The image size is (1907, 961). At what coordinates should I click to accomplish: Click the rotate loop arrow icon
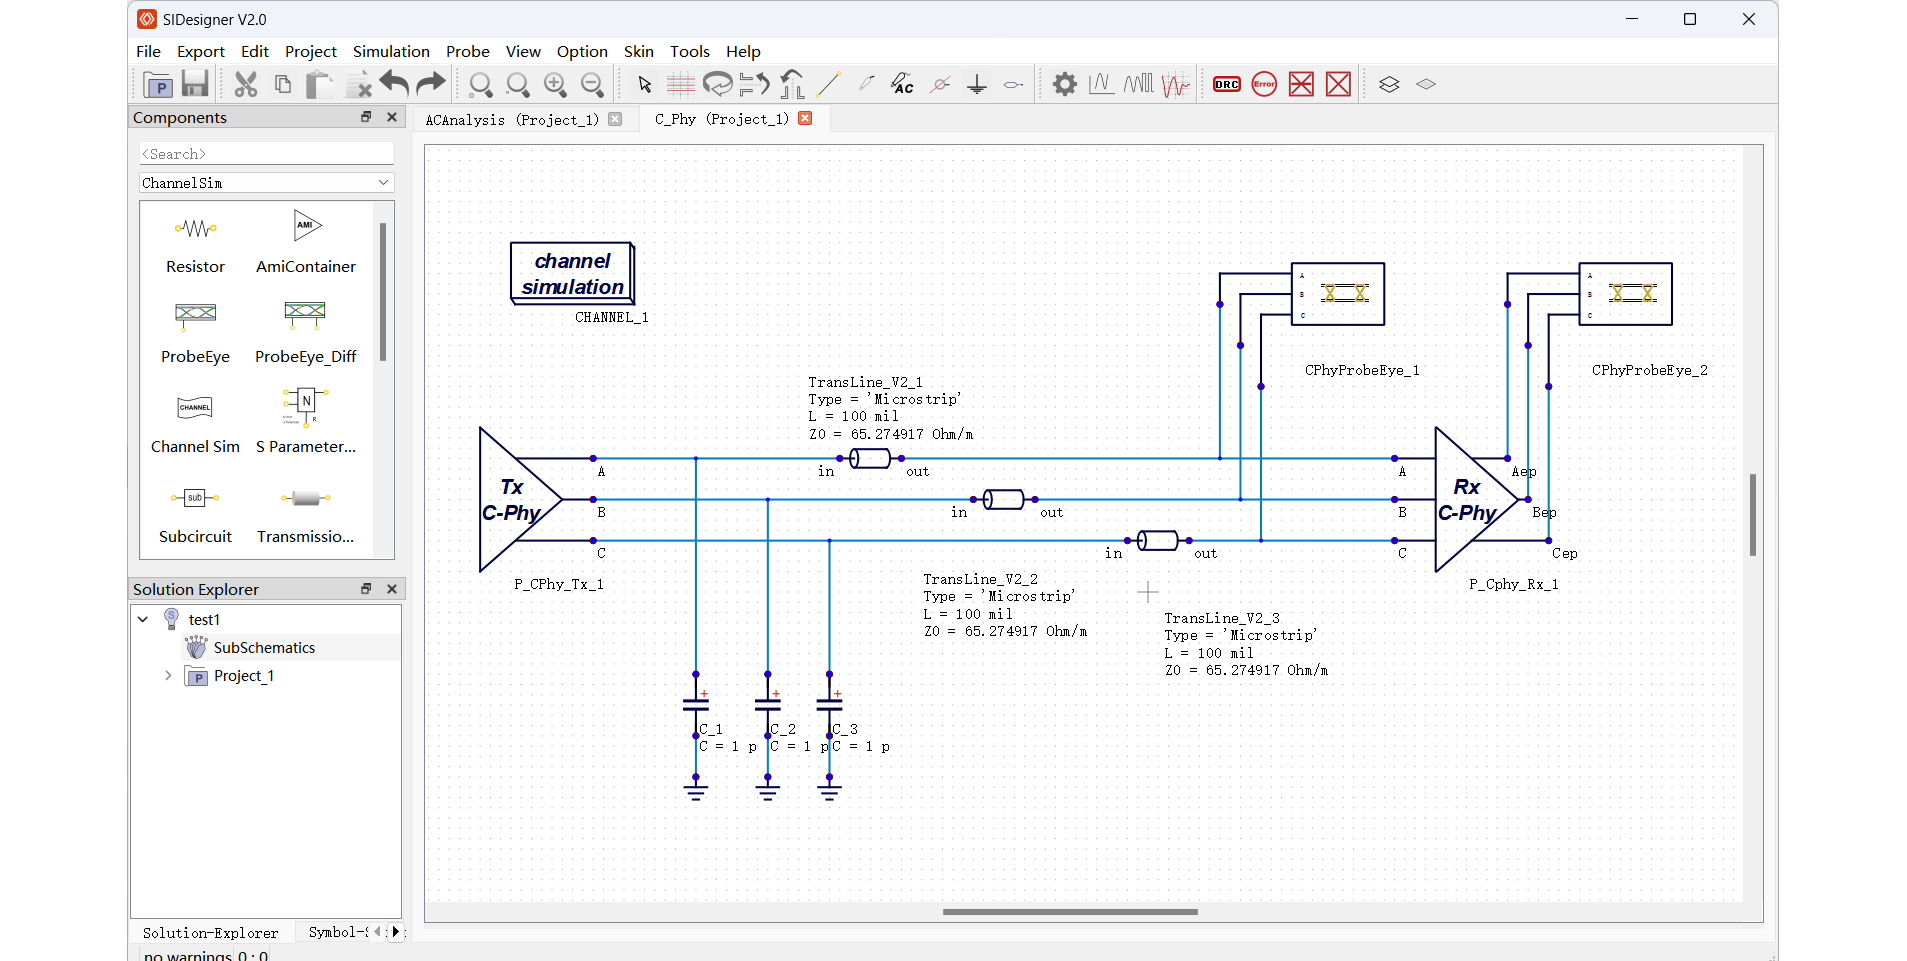pos(718,85)
